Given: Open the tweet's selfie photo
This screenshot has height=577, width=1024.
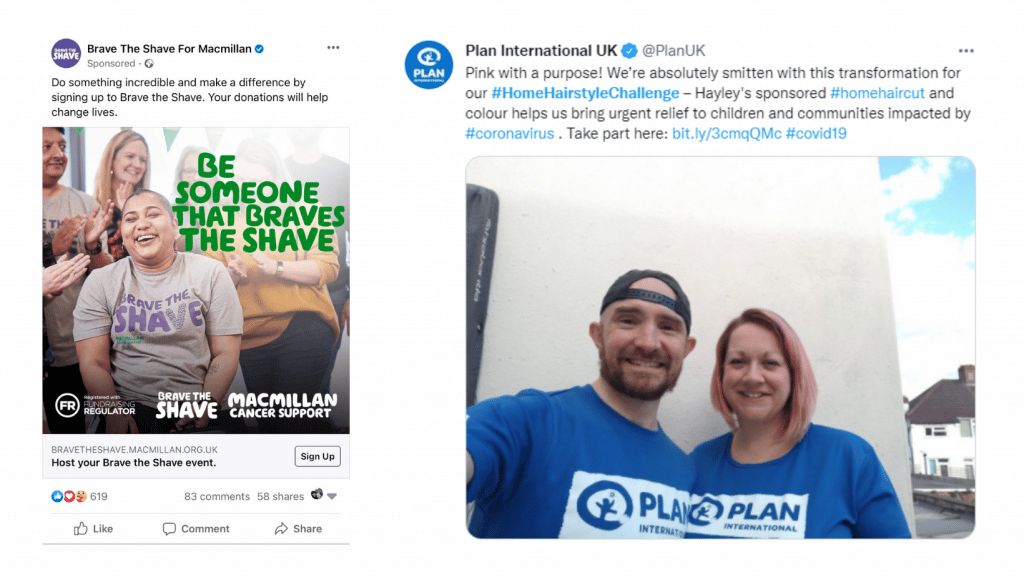Looking at the screenshot, I should tap(720, 347).
